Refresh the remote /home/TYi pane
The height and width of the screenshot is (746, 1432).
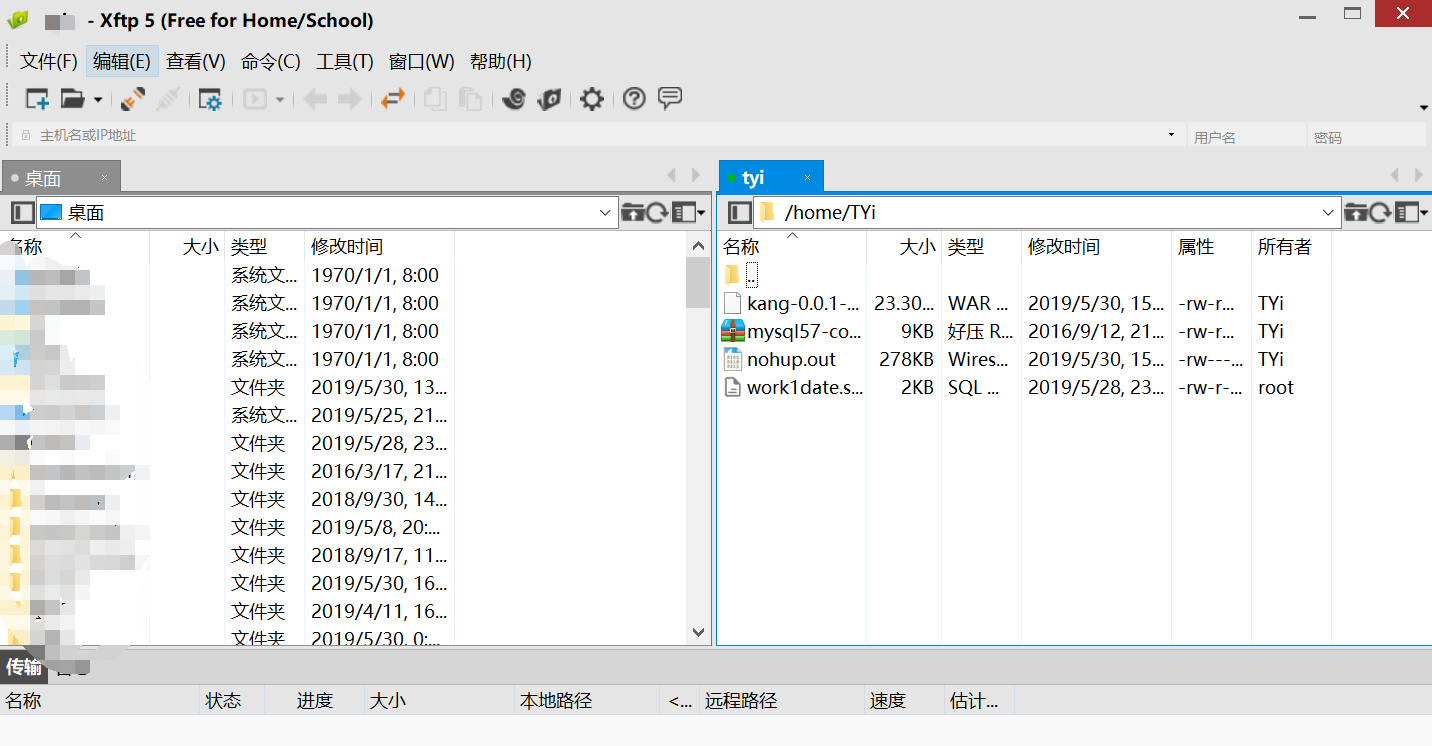pos(1381,212)
